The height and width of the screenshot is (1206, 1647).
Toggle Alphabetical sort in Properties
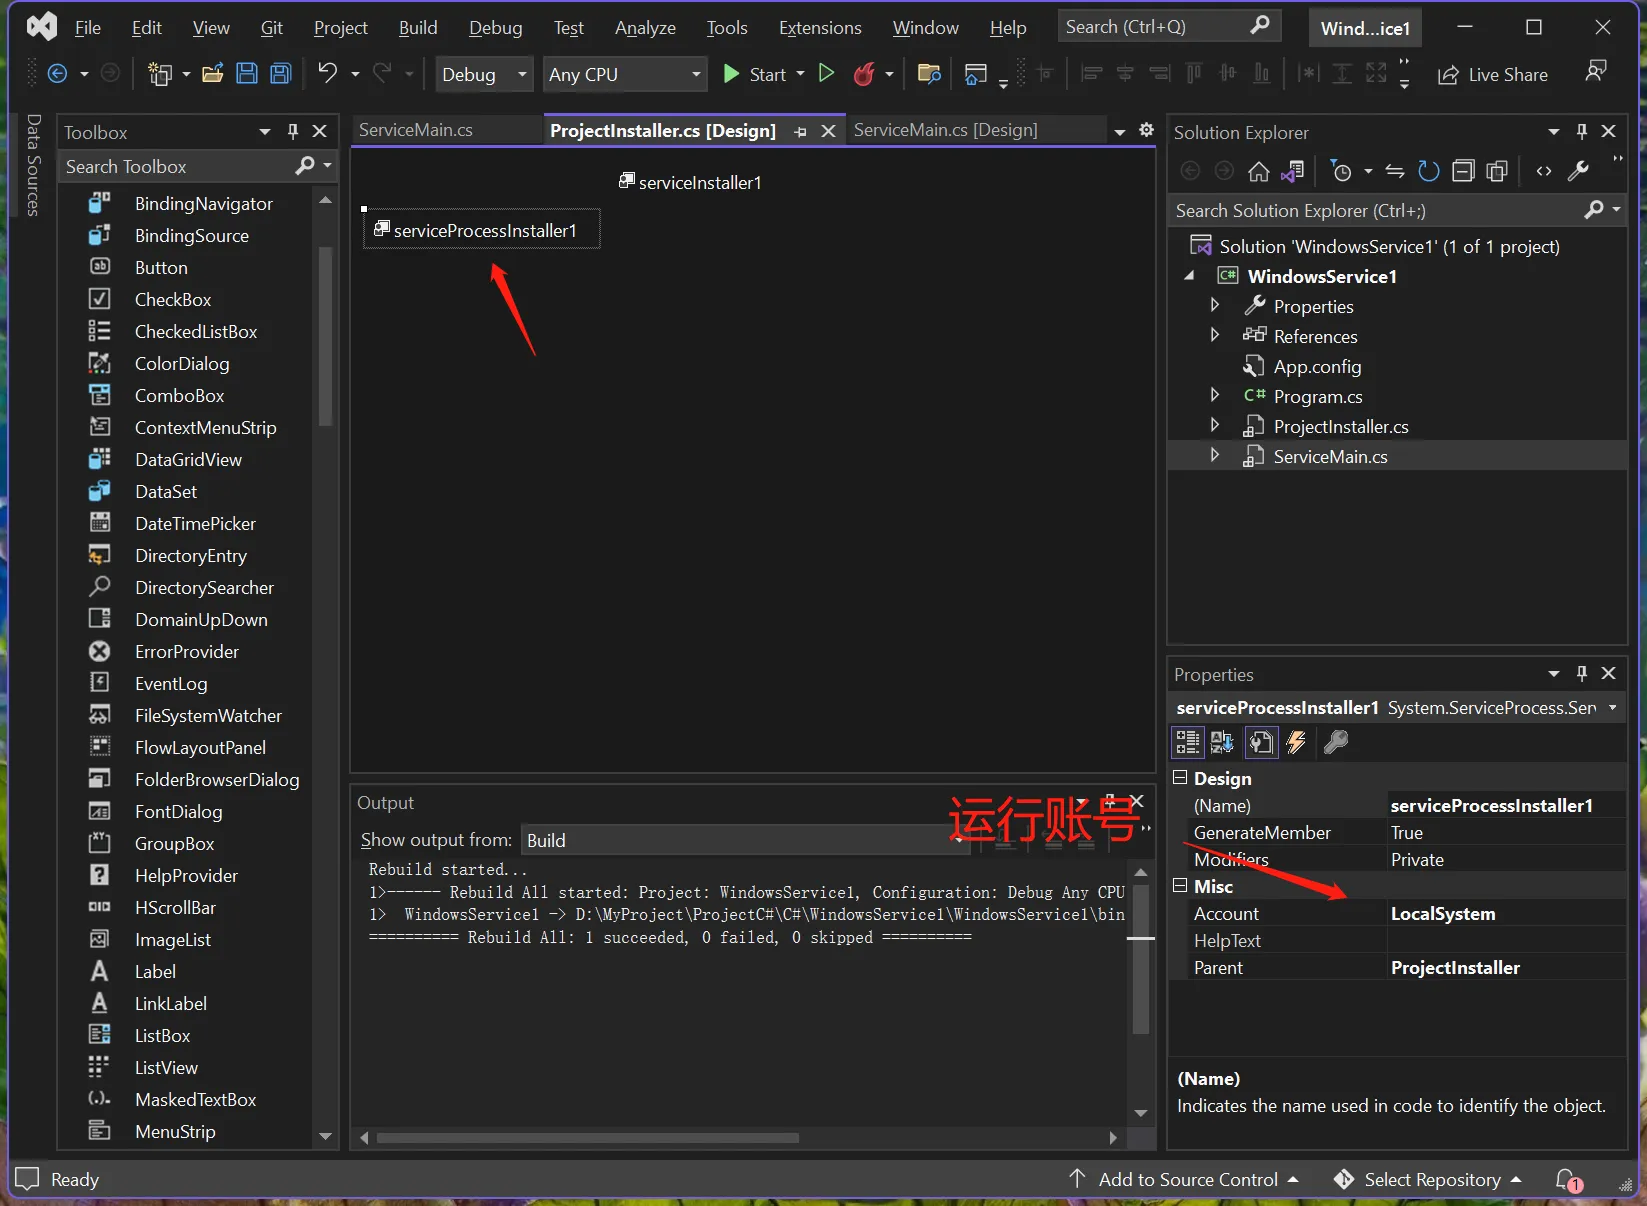(x=1222, y=742)
